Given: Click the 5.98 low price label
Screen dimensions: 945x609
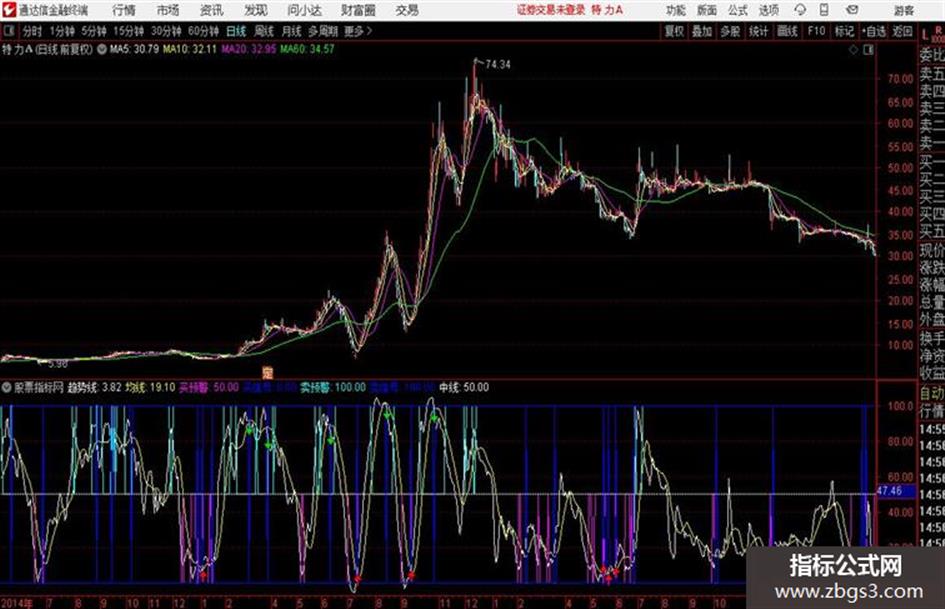Looking at the screenshot, I should (x=58, y=364).
